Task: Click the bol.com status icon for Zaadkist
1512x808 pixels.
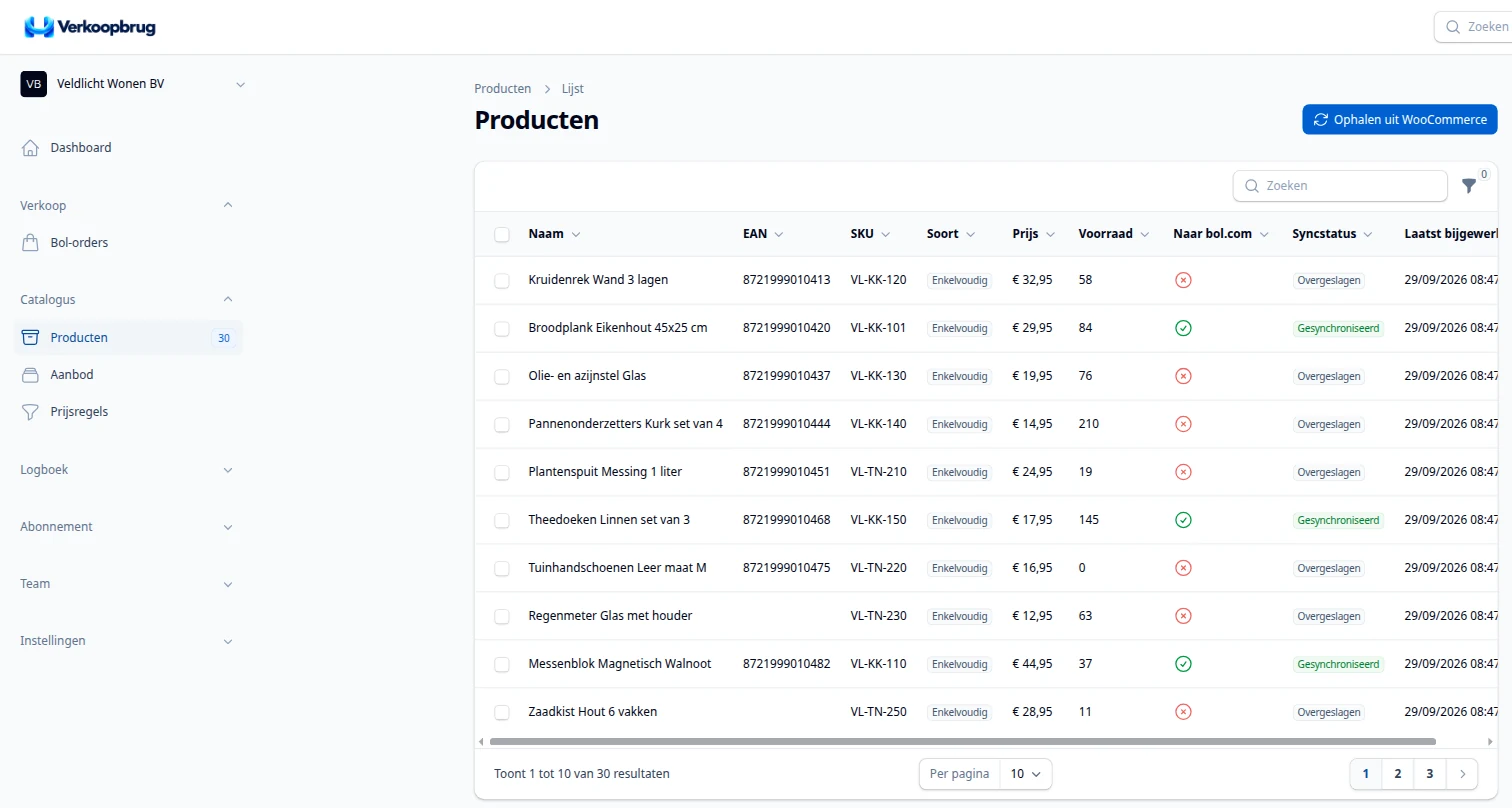Action: click(1183, 712)
